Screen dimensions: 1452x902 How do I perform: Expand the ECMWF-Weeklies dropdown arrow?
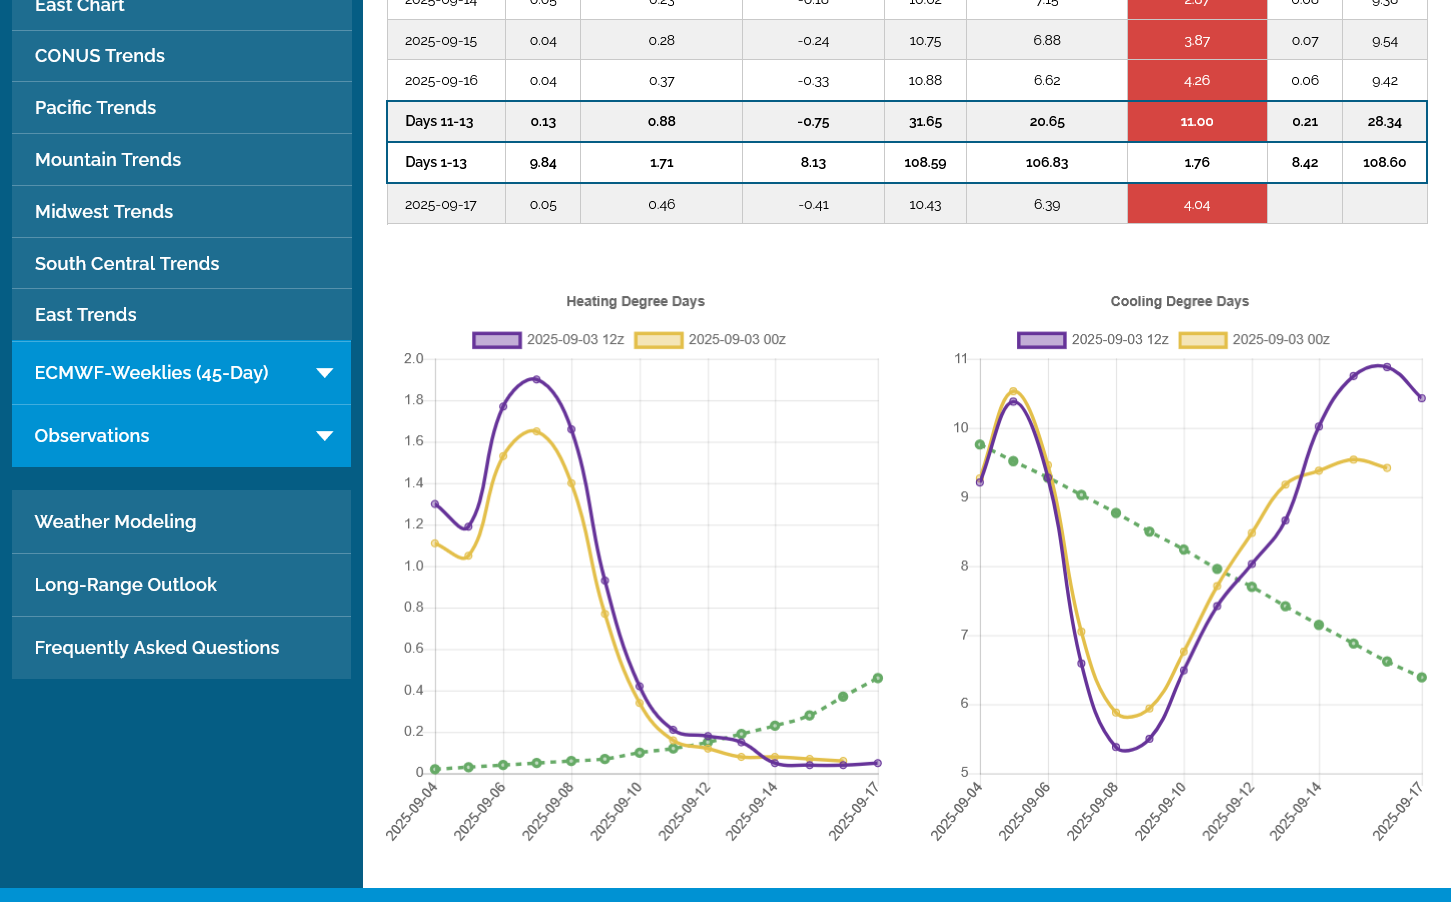click(324, 373)
